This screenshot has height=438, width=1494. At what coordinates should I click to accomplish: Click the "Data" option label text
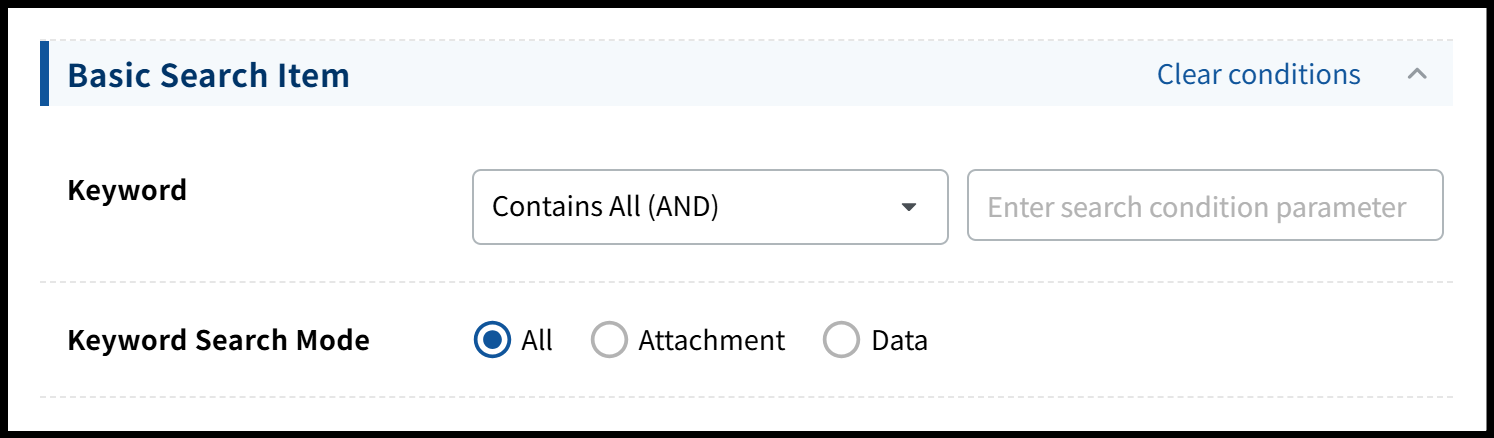(899, 341)
